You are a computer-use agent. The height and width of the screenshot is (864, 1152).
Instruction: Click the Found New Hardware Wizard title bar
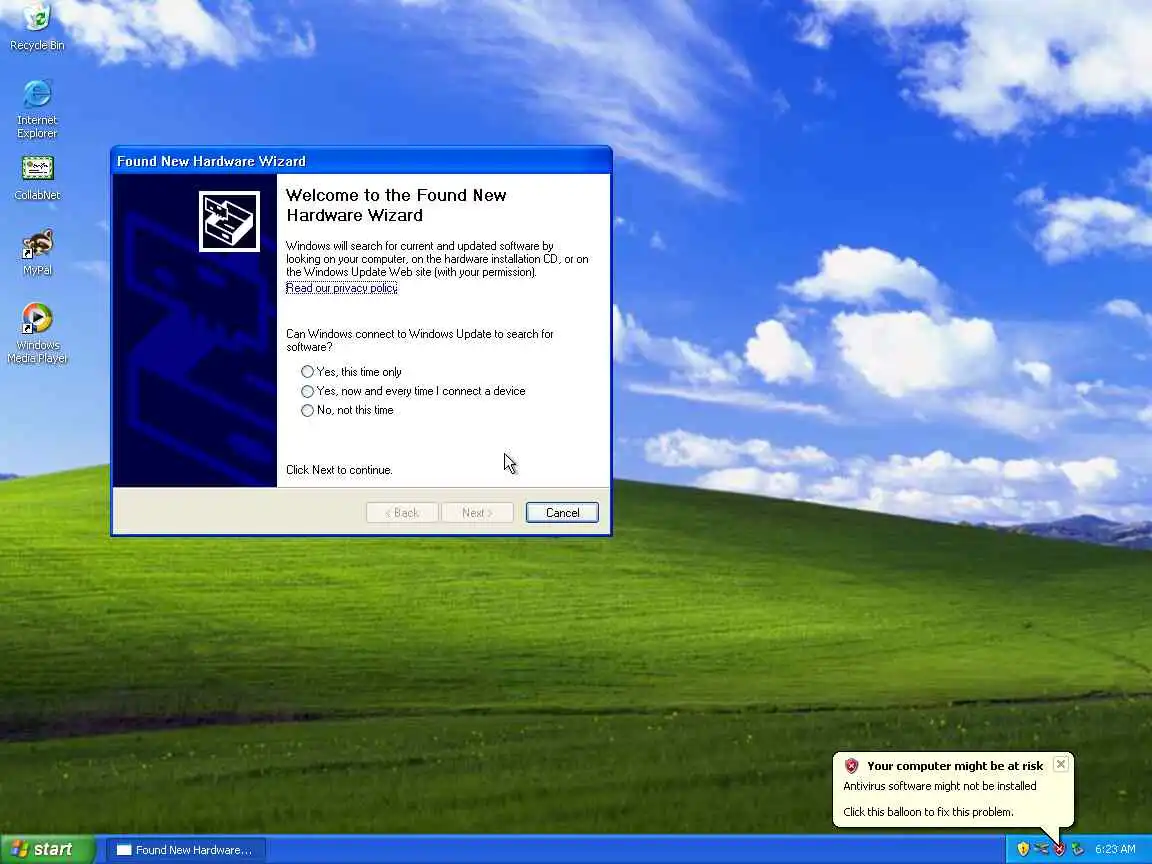(361, 161)
